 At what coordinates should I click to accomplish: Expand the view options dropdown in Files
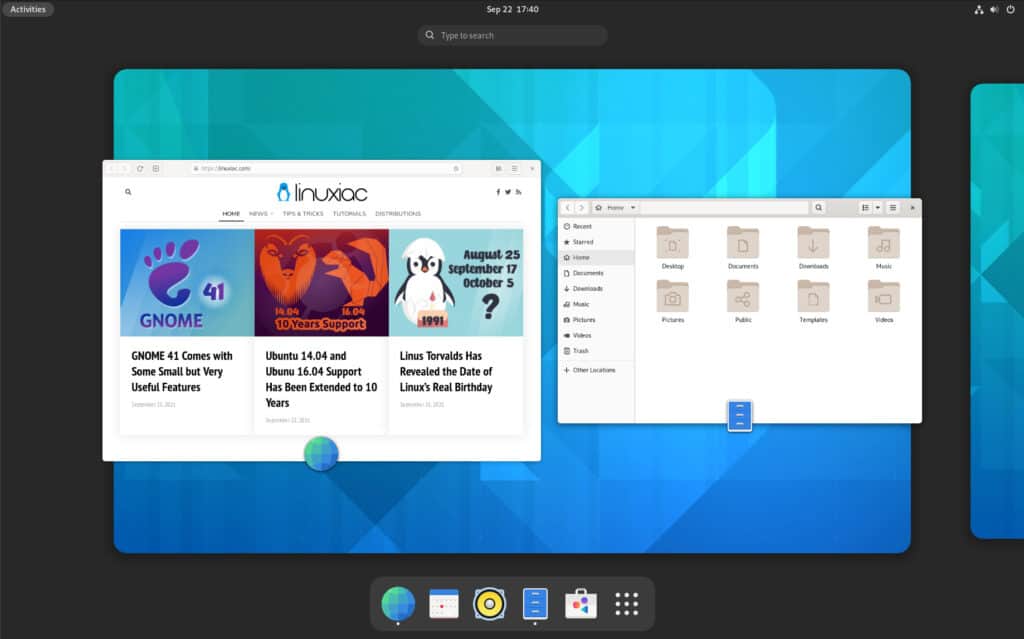[x=878, y=208]
